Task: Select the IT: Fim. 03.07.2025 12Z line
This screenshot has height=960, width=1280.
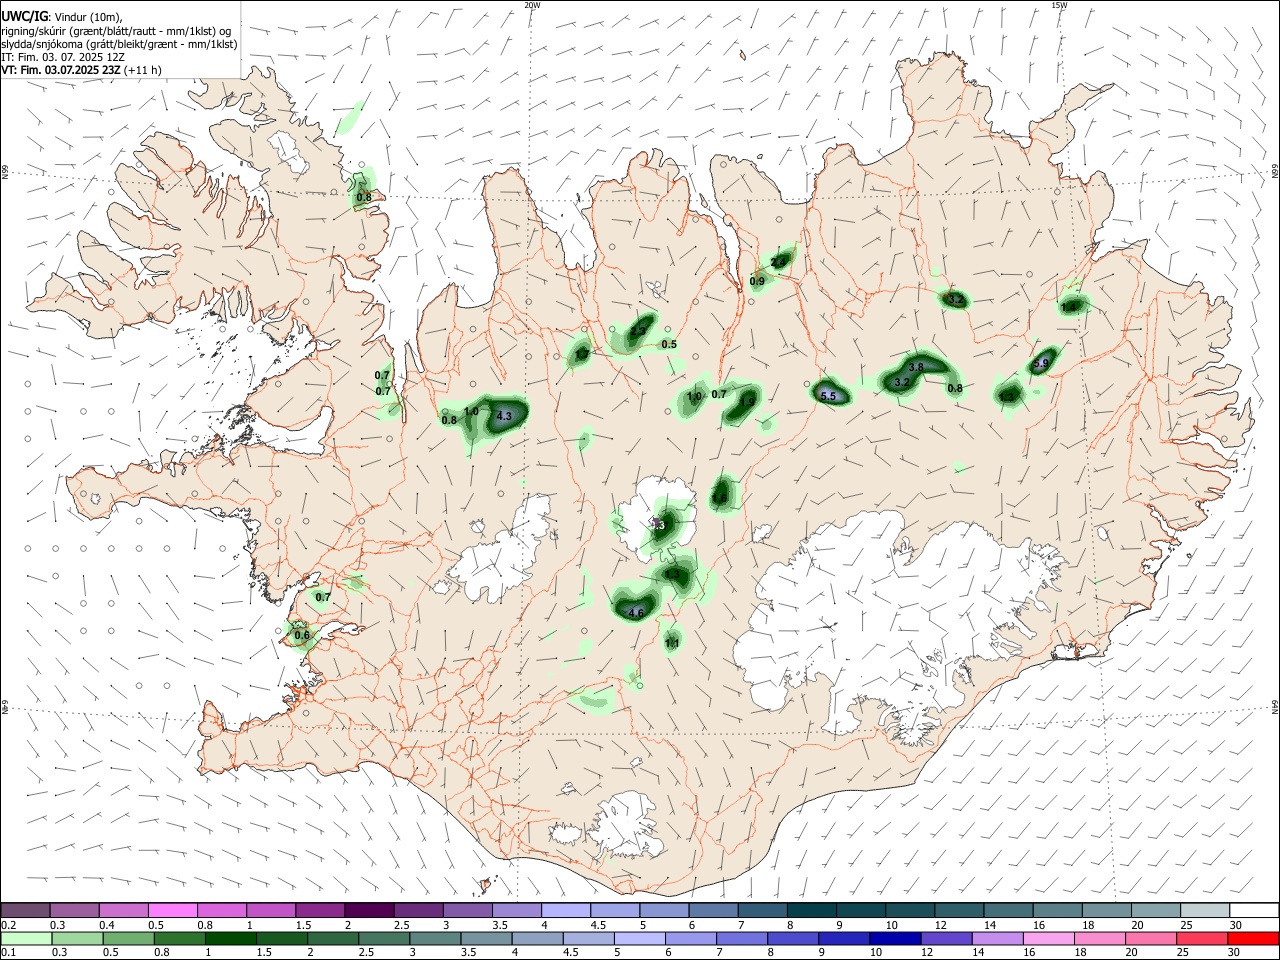Action: [63, 57]
